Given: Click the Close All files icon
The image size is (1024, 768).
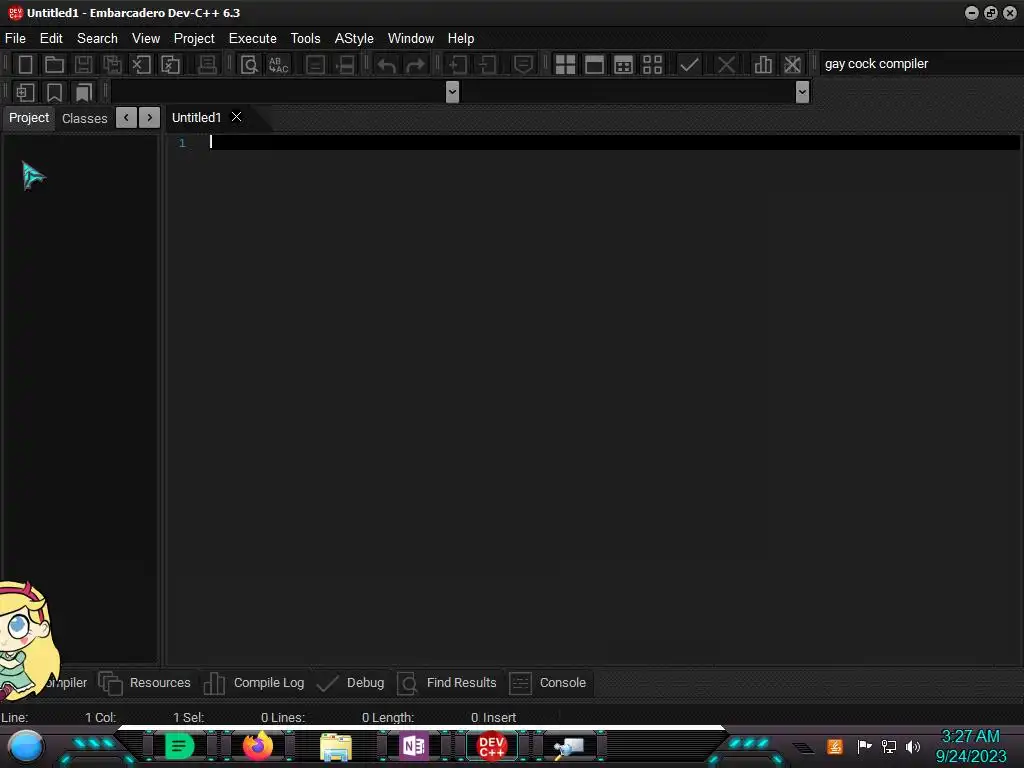Looking at the screenshot, I should pos(170,64).
